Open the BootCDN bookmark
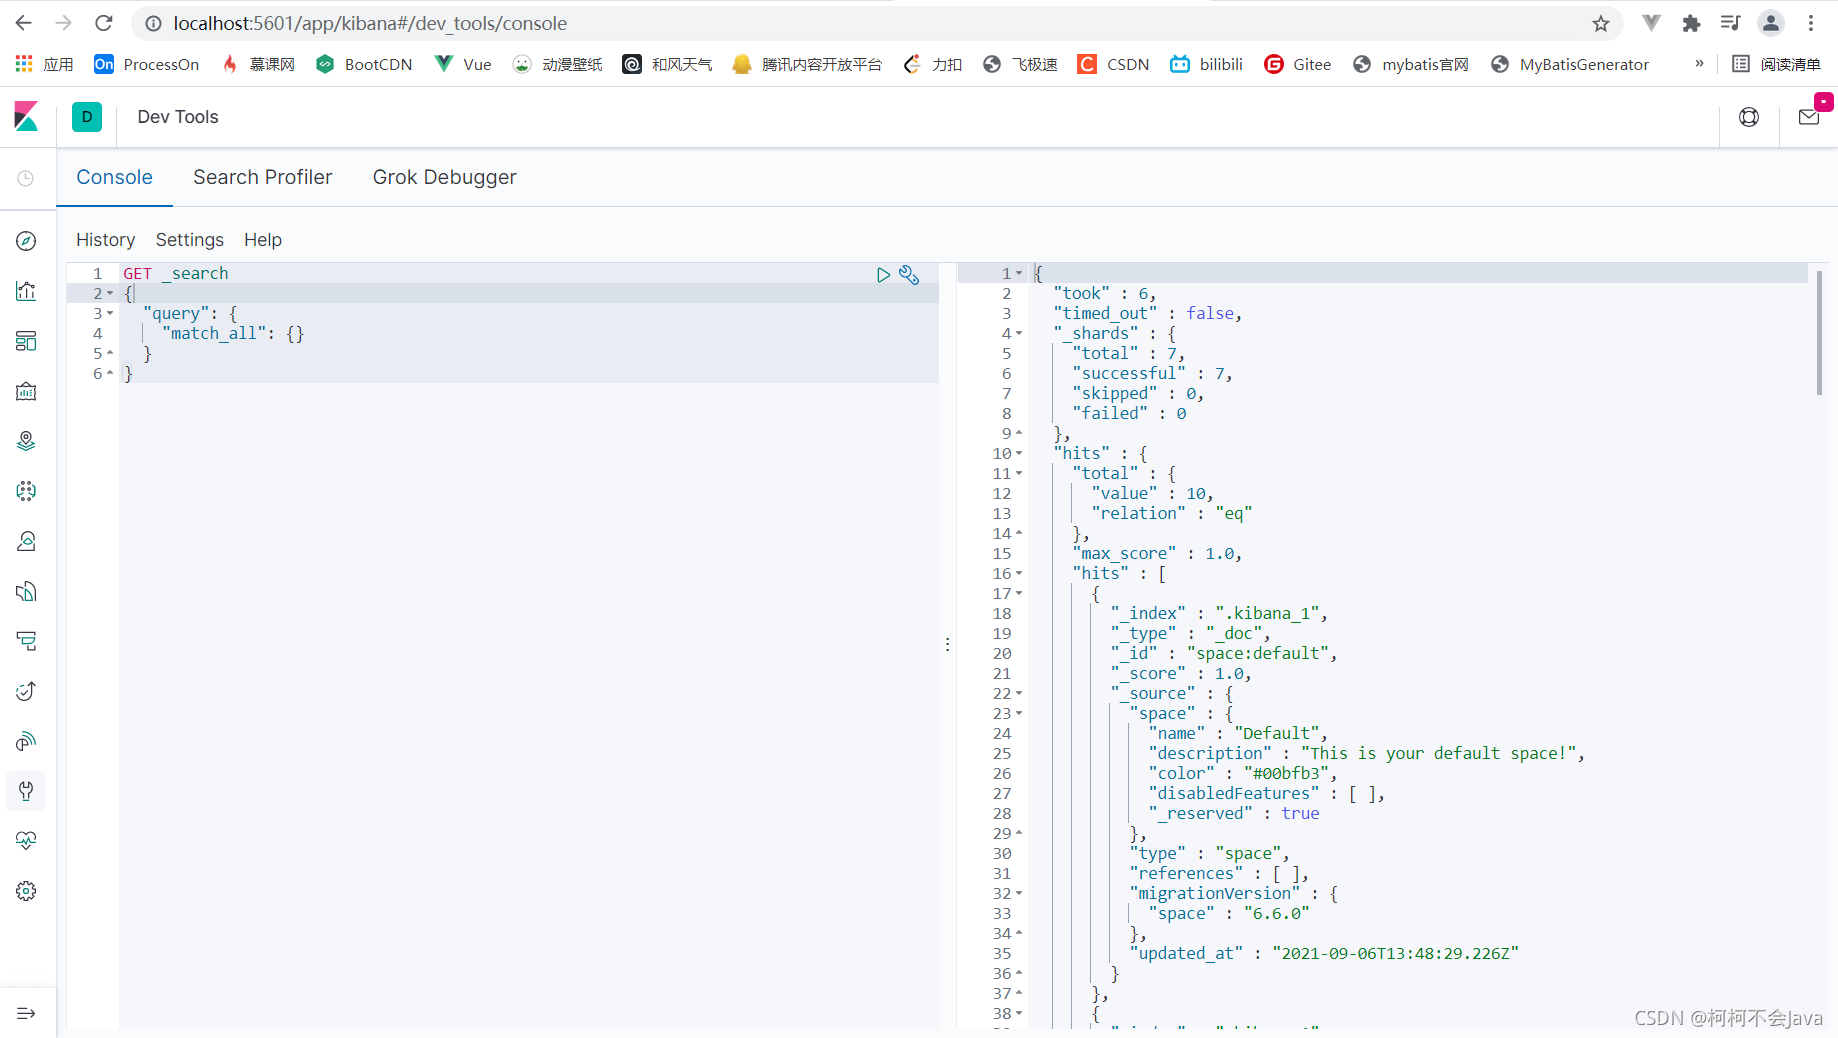1838x1038 pixels. [x=364, y=64]
